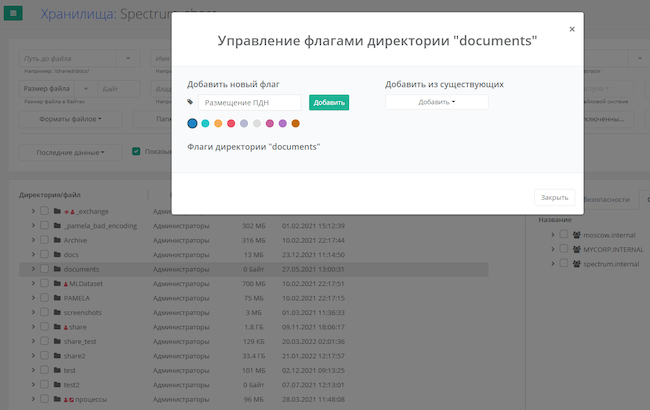Tick the checkbox for share2 folder
650x410 pixels.
coord(44,356)
